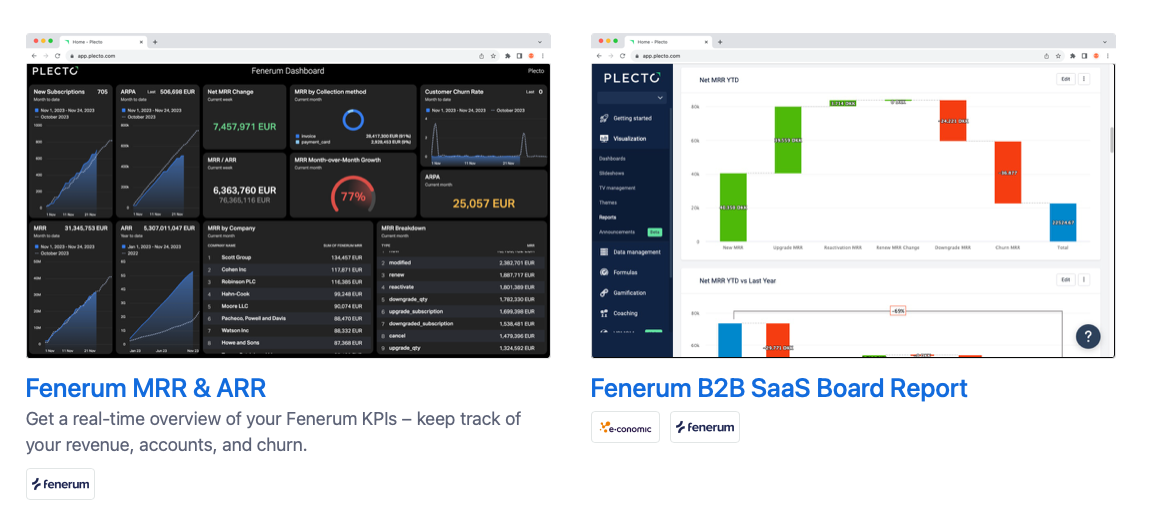Click the 7,457,971 EUR Net MRR Change value
1151x525 pixels.
(x=244, y=126)
